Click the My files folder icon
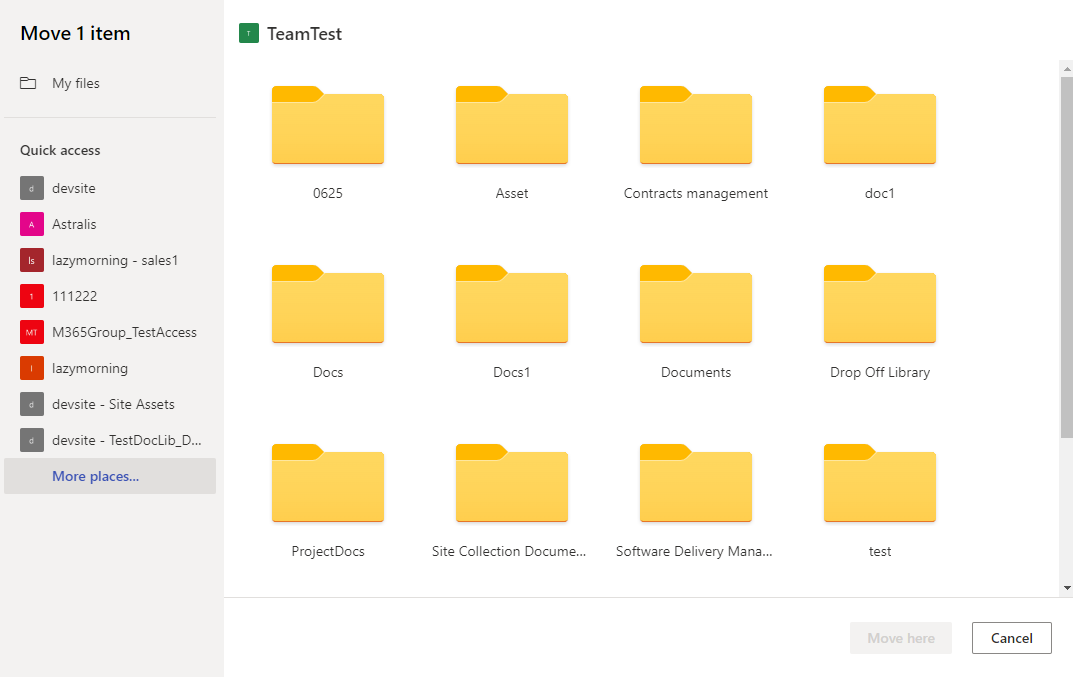1073x677 pixels. pyautogui.click(x=29, y=83)
